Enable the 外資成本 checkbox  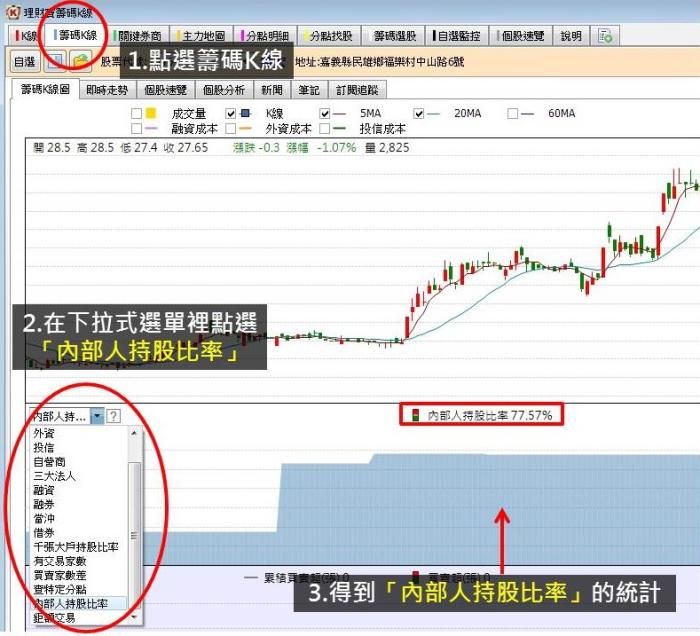click(230, 129)
